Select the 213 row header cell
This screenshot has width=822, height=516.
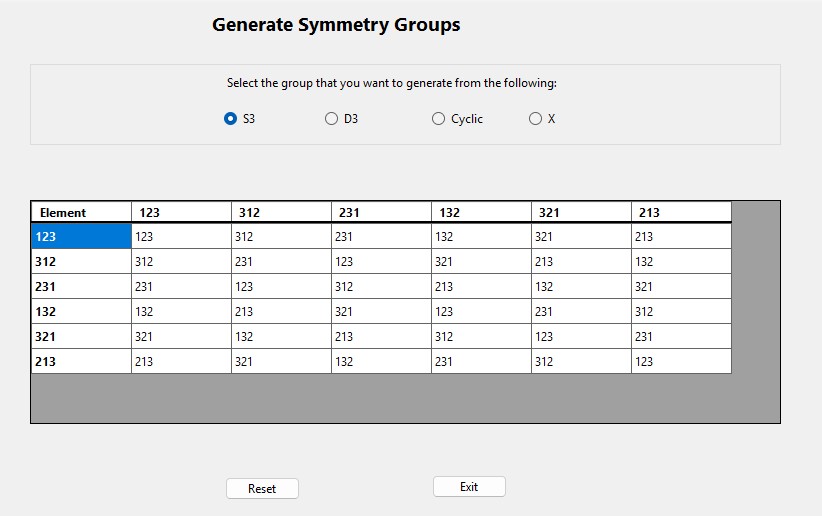(x=81, y=361)
